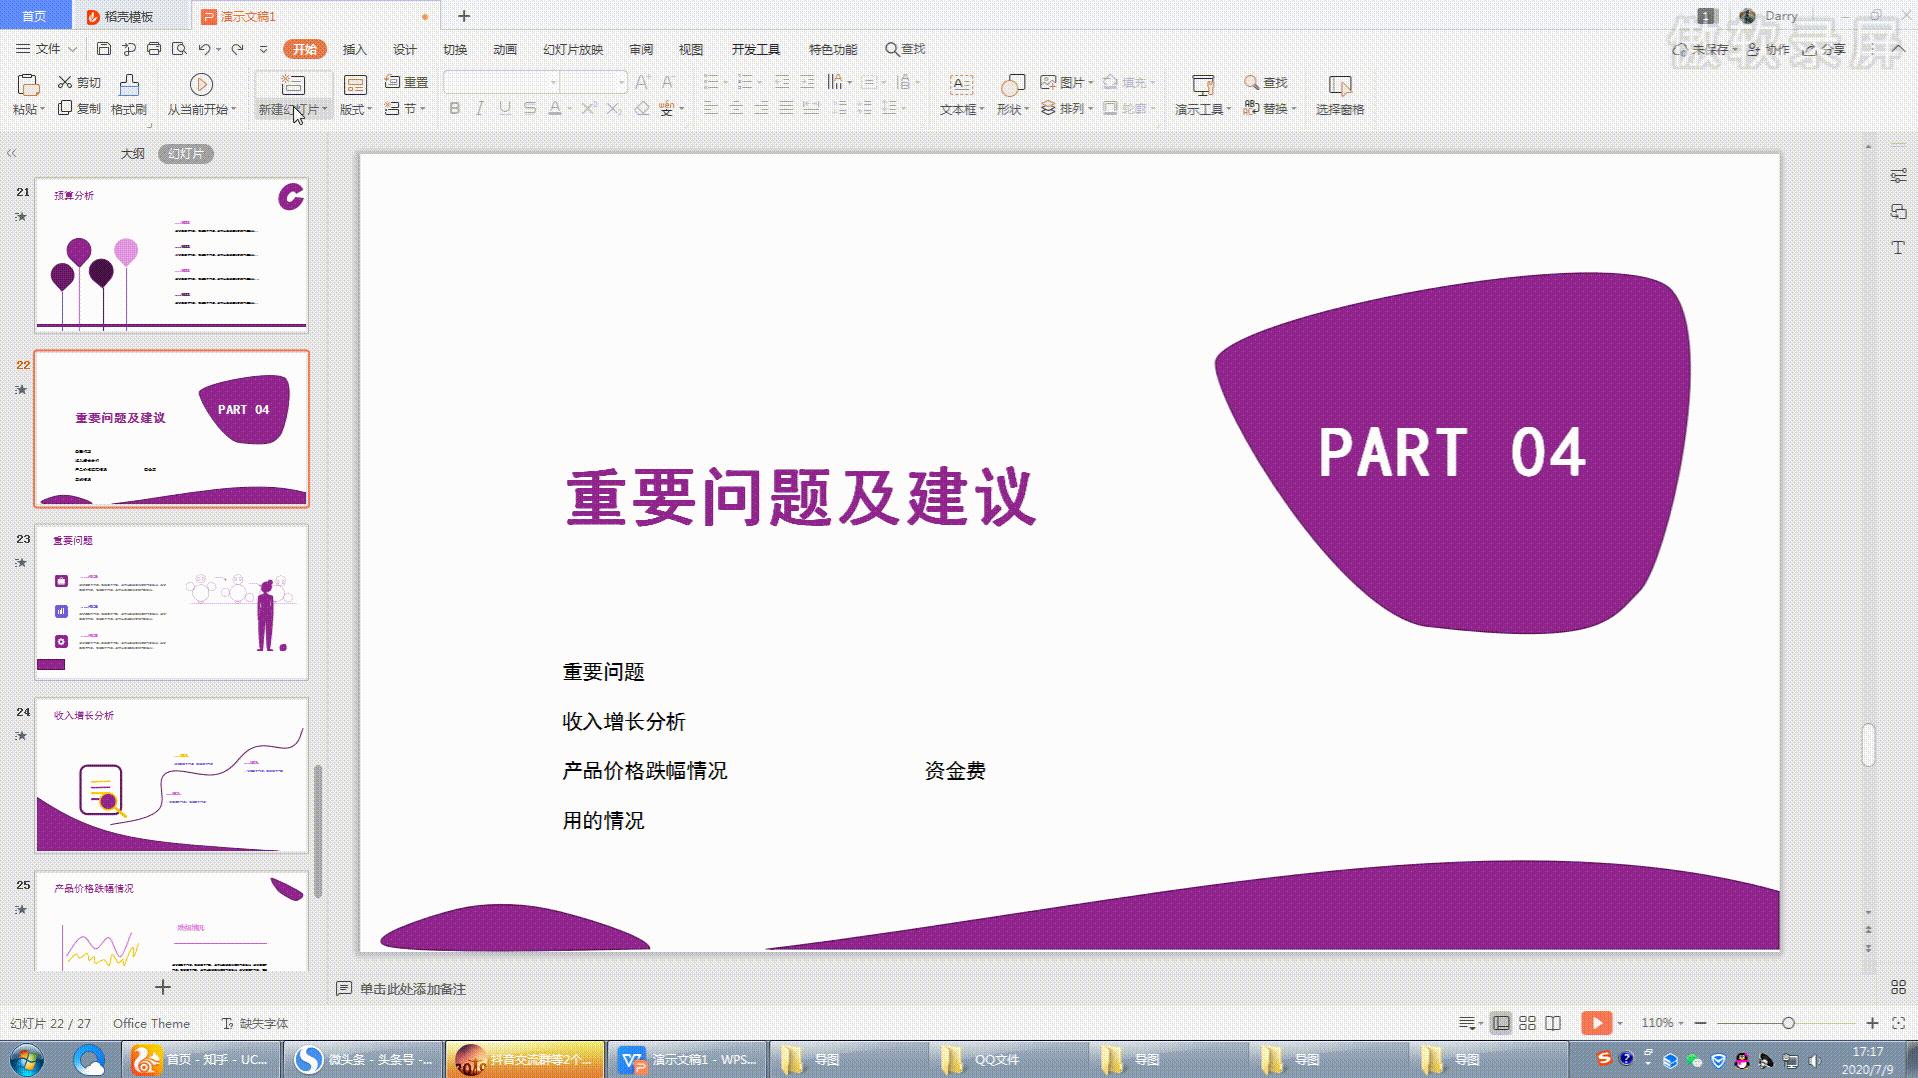The height and width of the screenshot is (1078, 1918).
Task: Open the New Slide (新建幻灯片) dropdown
Action: tap(294, 109)
